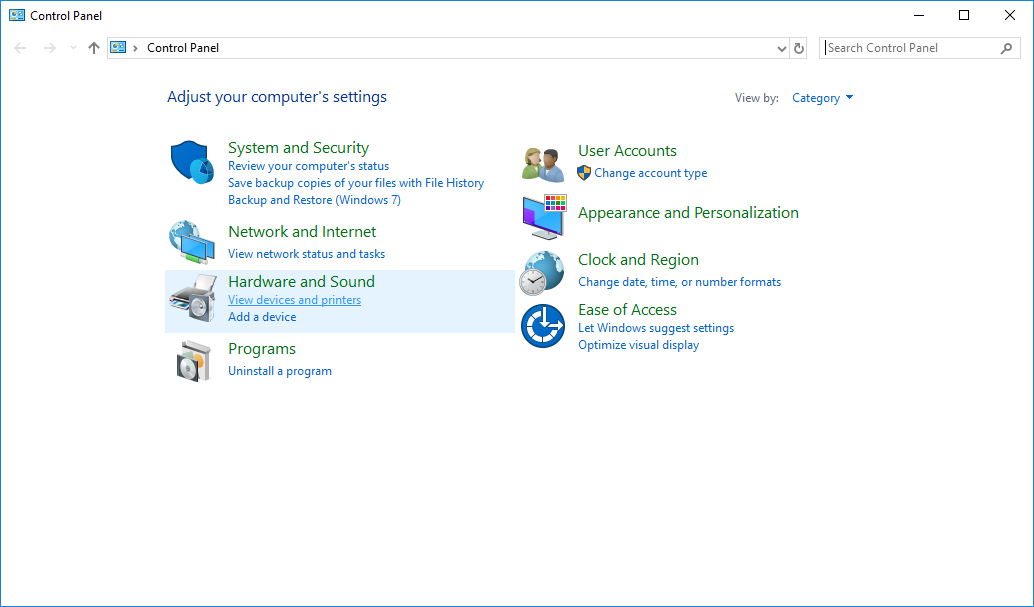Viewport: 1034px width, 607px height.
Task: Click the Programs disc box icon
Action: (x=194, y=361)
